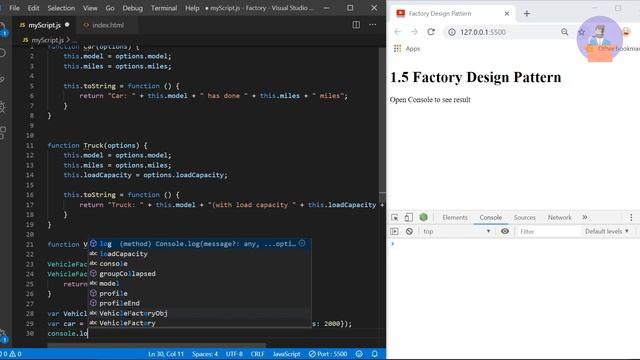This screenshot has width=640, height=360.
Task: Open the Extensions view in activity bar
Action: 3,133
